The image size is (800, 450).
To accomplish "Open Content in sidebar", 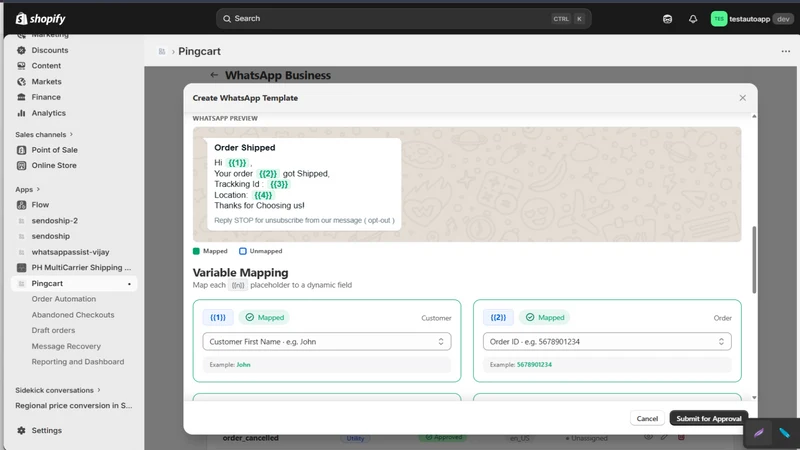I will tap(46, 66).
